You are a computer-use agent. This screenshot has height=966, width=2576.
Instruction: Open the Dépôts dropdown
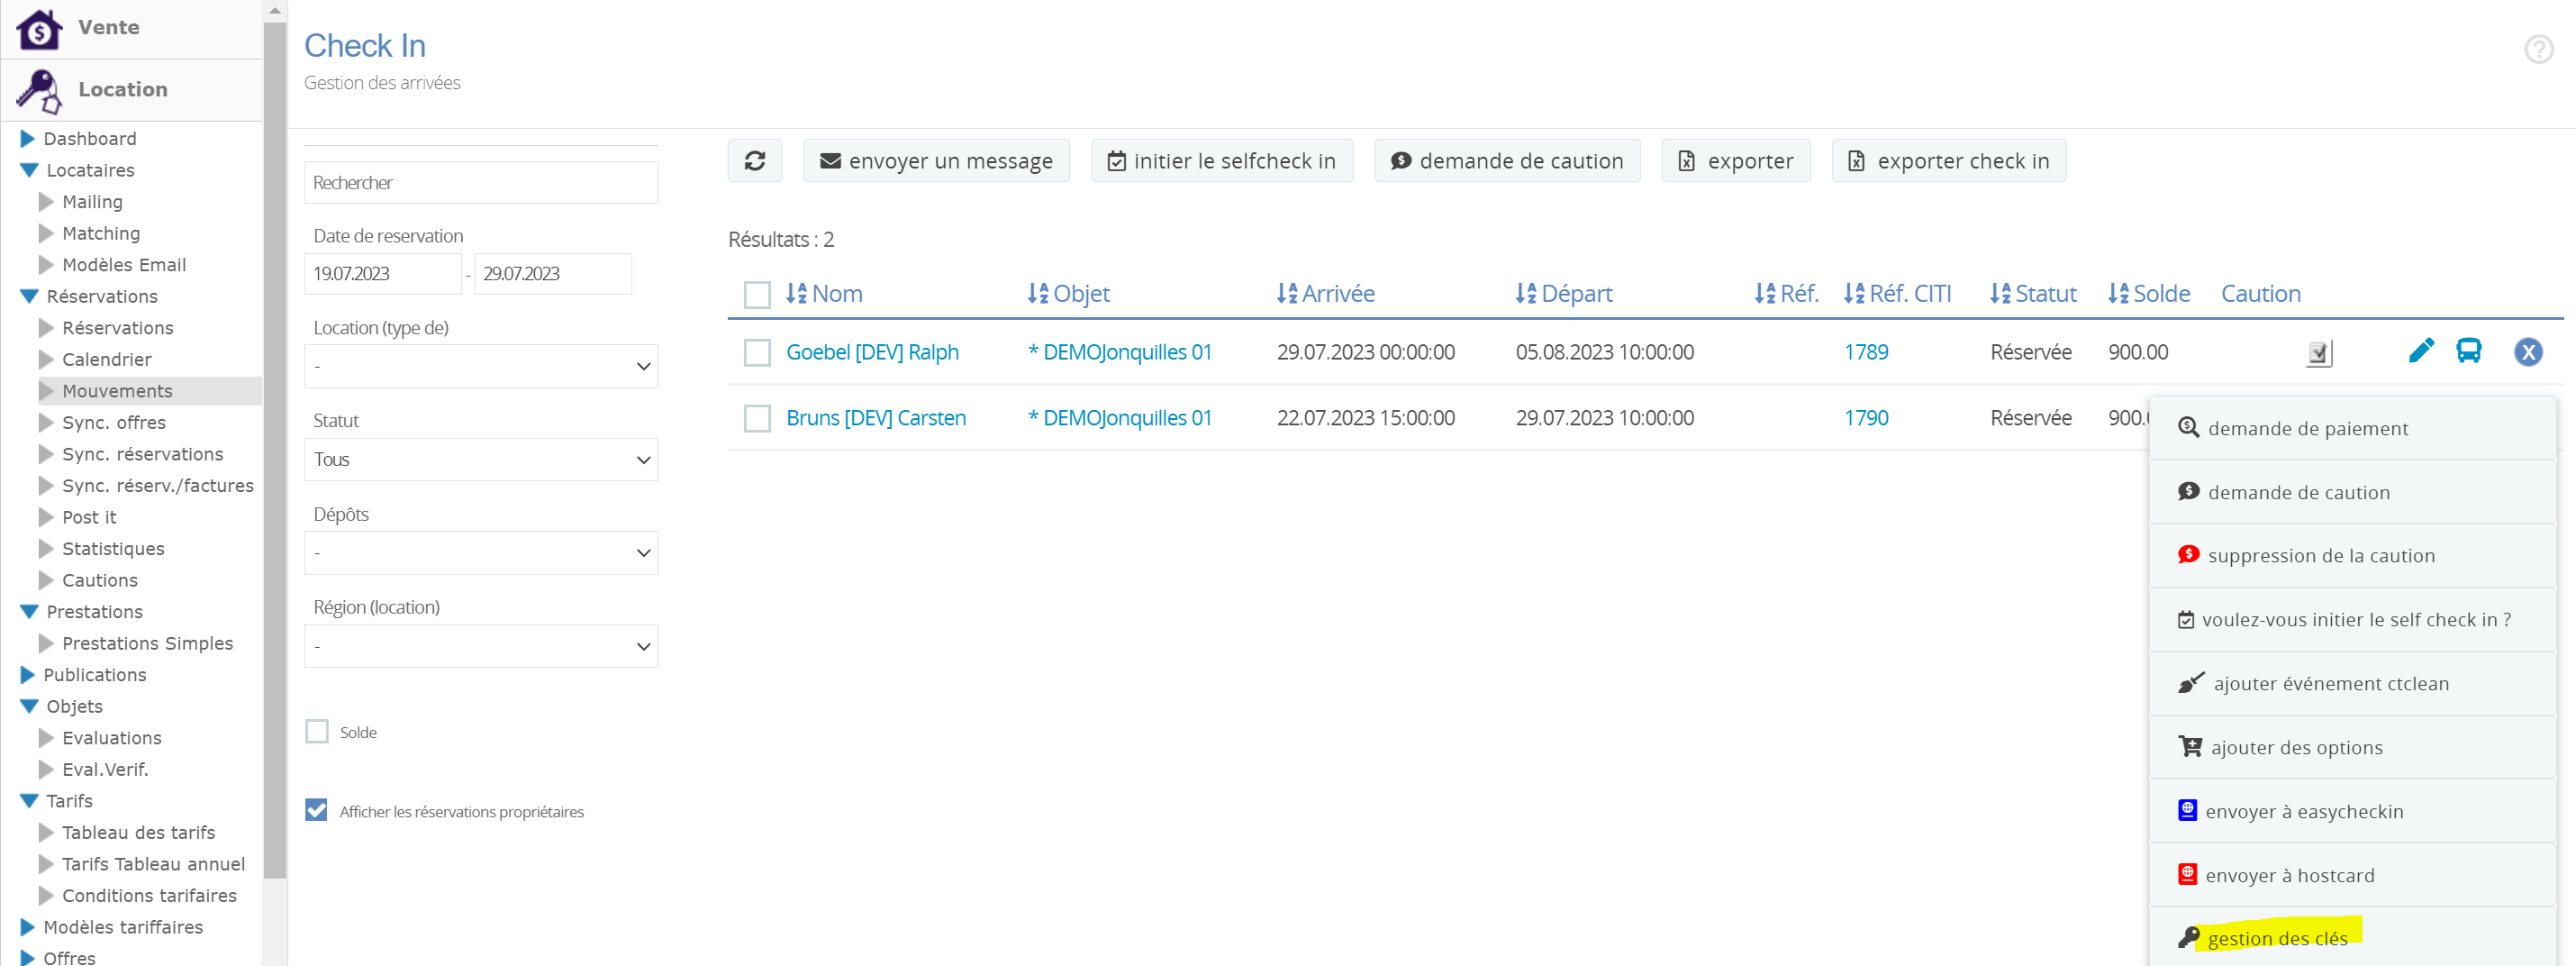(x=481, y=552)
